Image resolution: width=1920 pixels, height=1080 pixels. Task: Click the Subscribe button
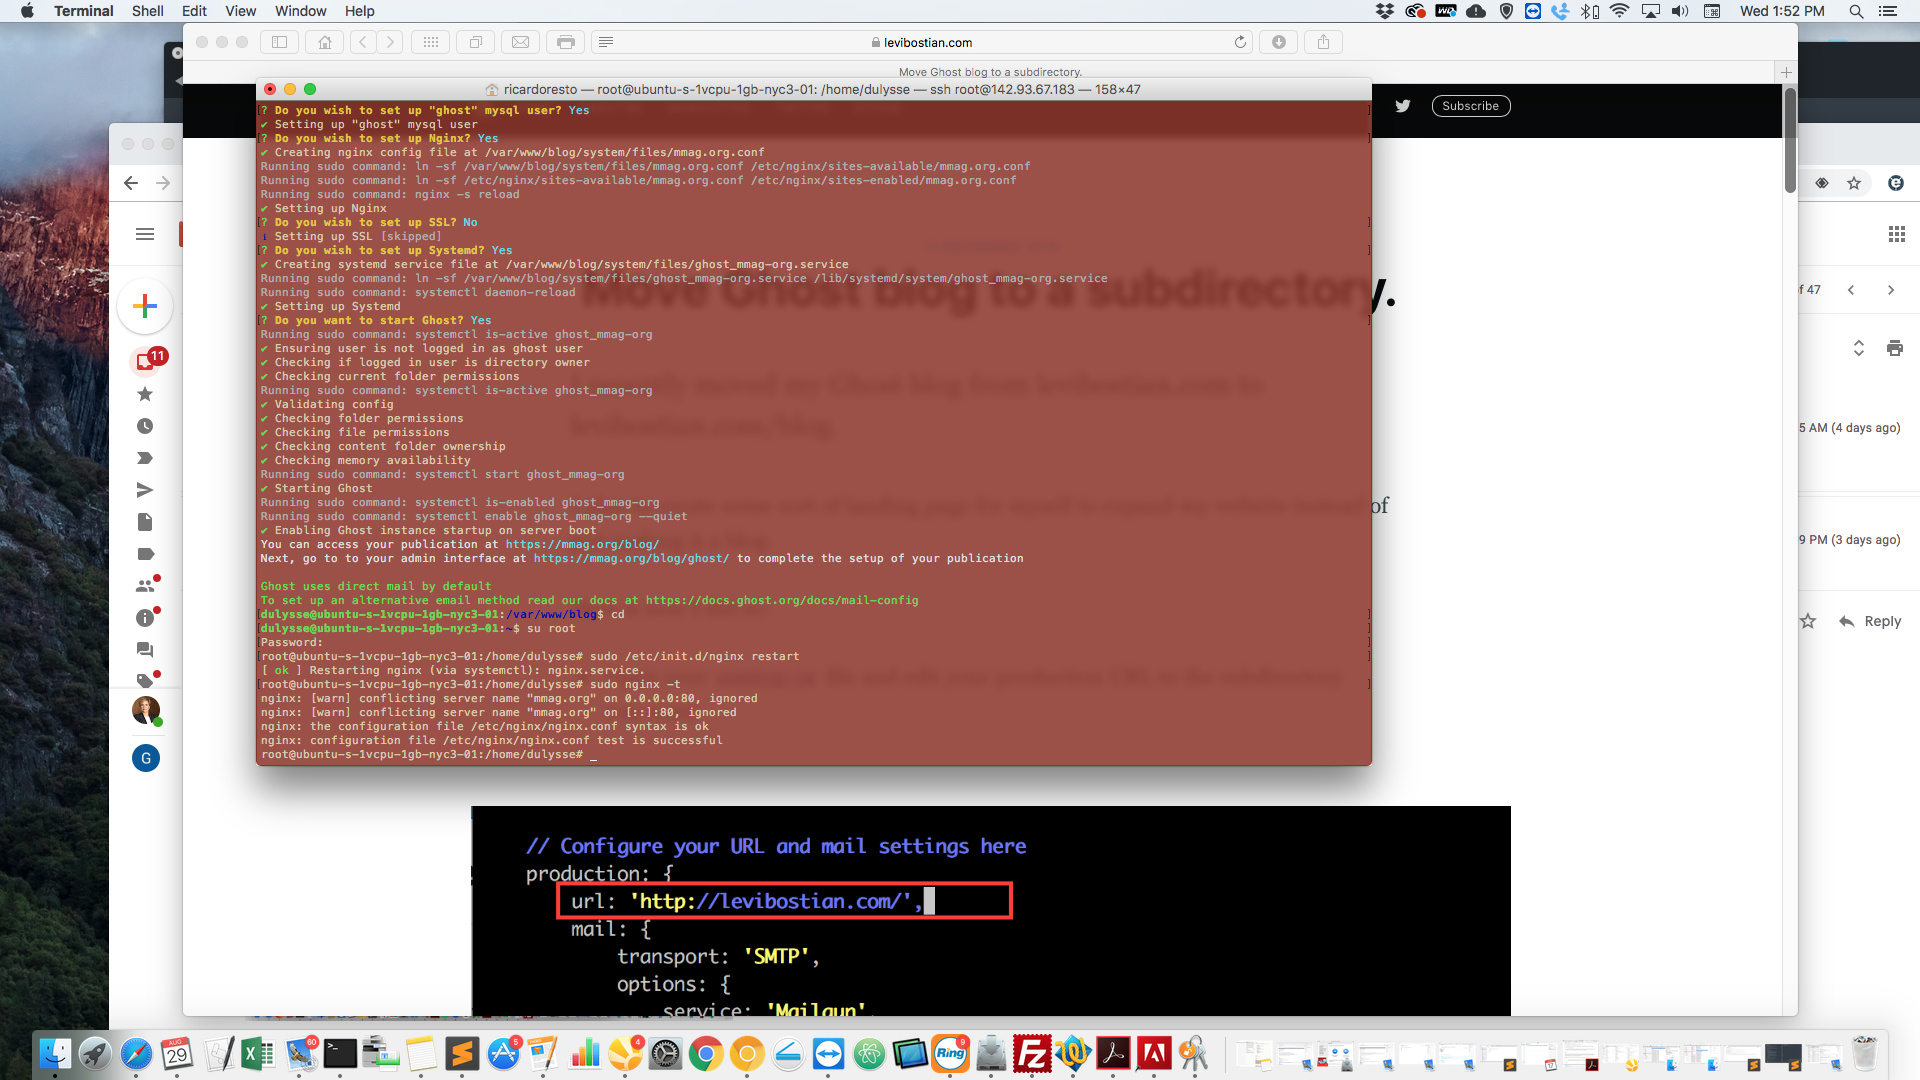coord(1470,106)
